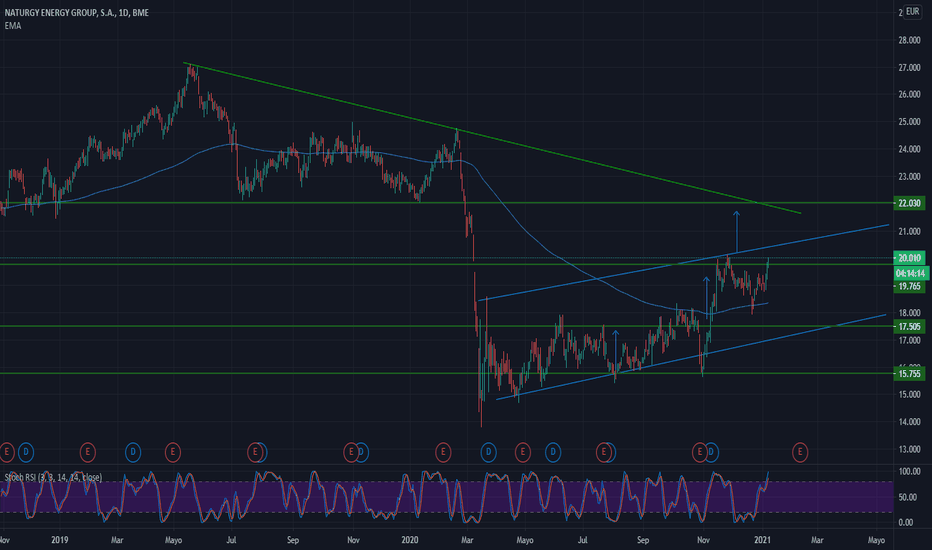Viewport: 932px width, 550px height.
Task: Click the 2021 label on time axis
Action: 762,540
